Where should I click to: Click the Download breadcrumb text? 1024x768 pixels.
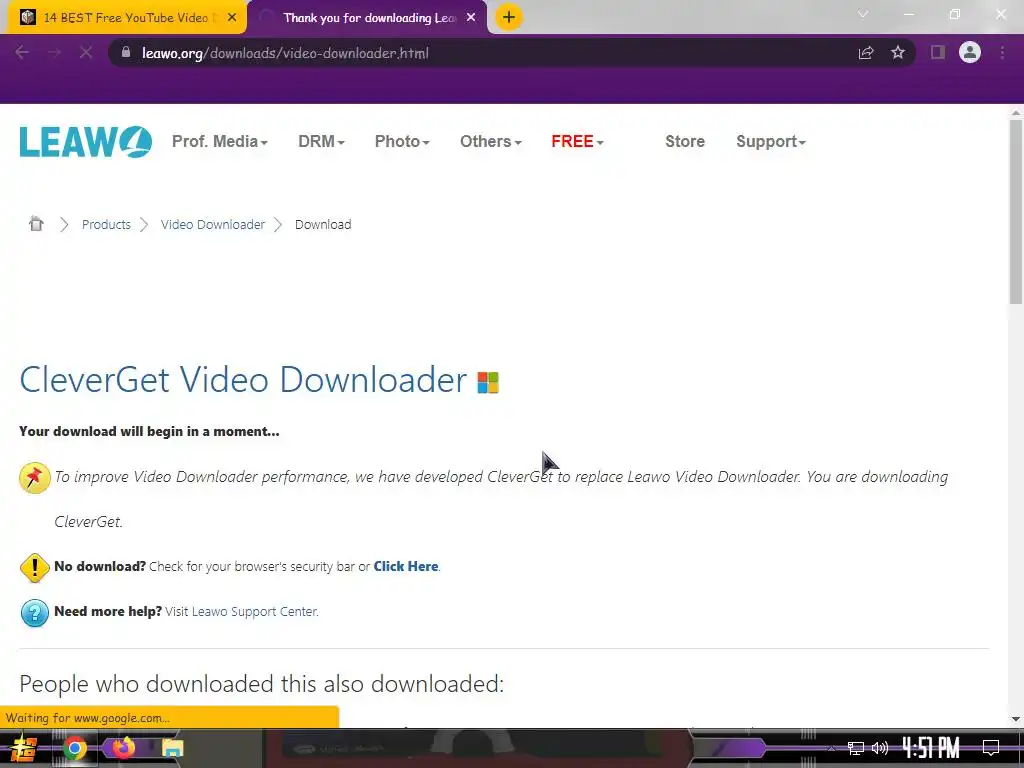323,225
